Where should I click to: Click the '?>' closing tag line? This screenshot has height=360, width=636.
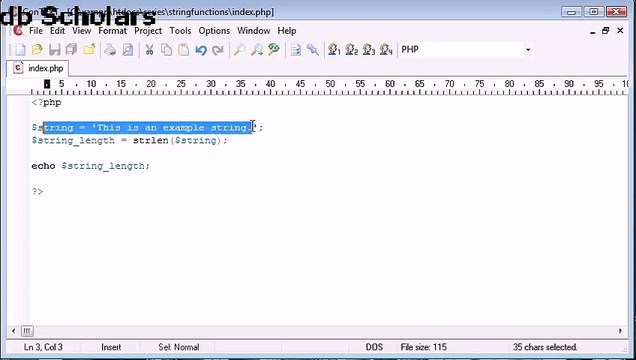pos(37,191)
